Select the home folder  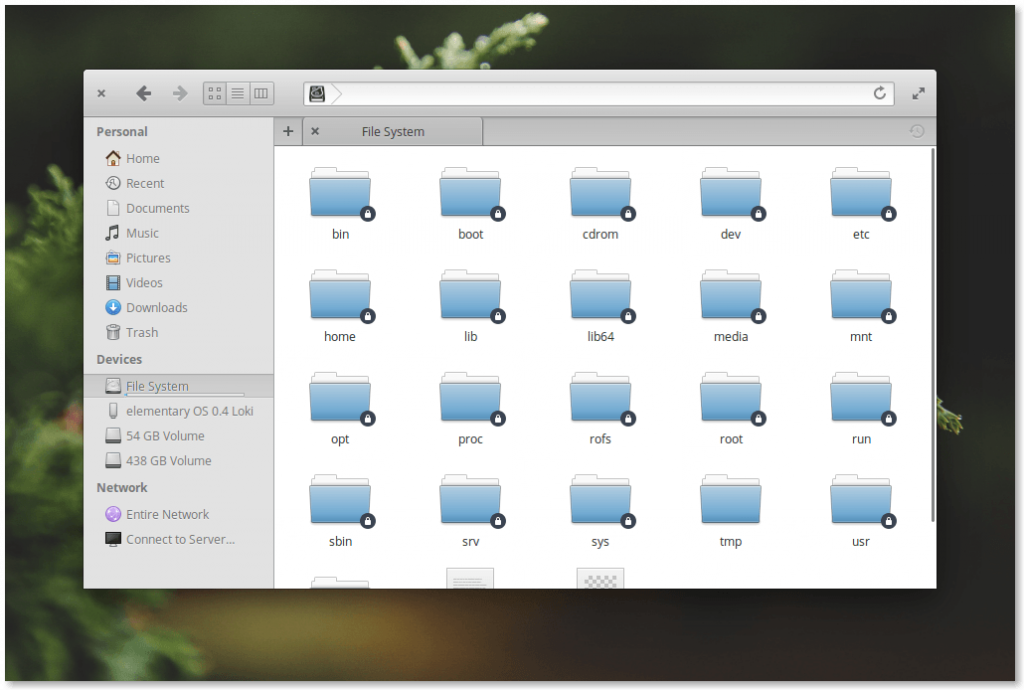(340, 306)
